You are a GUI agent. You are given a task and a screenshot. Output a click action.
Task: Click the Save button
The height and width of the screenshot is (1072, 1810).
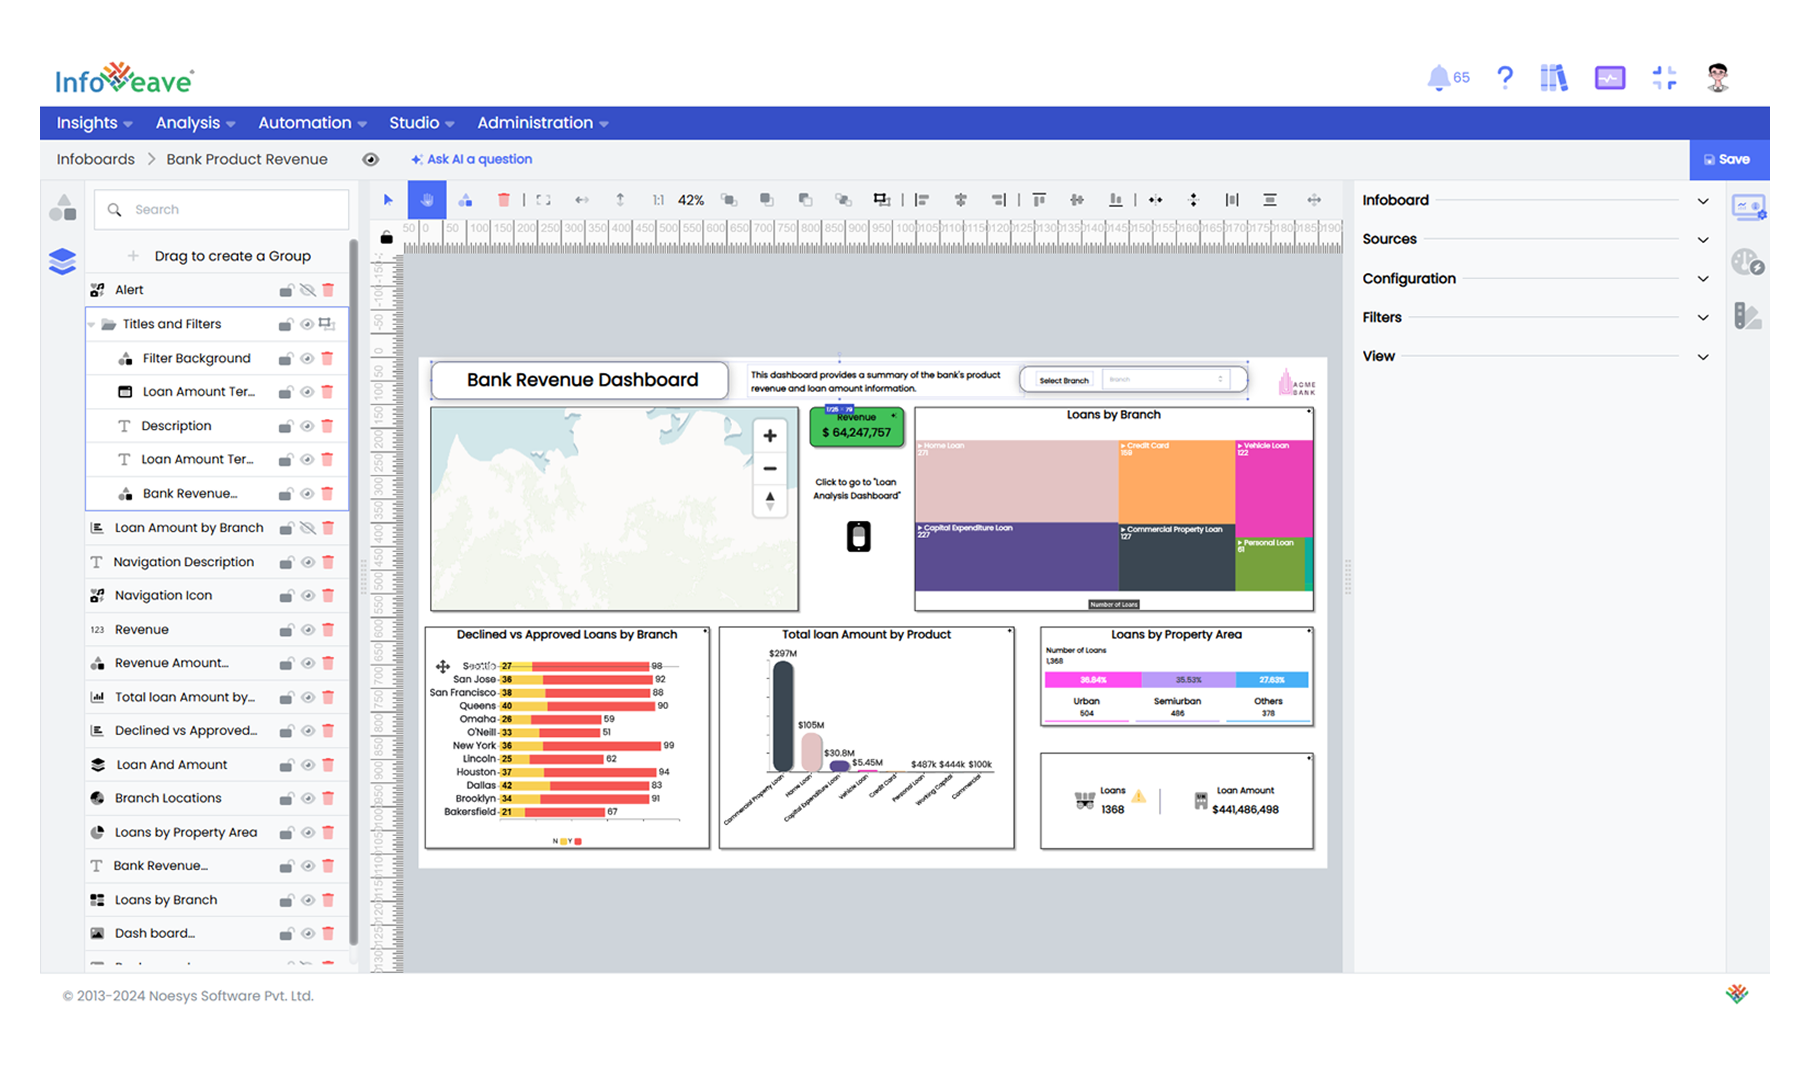point(1728,160)
